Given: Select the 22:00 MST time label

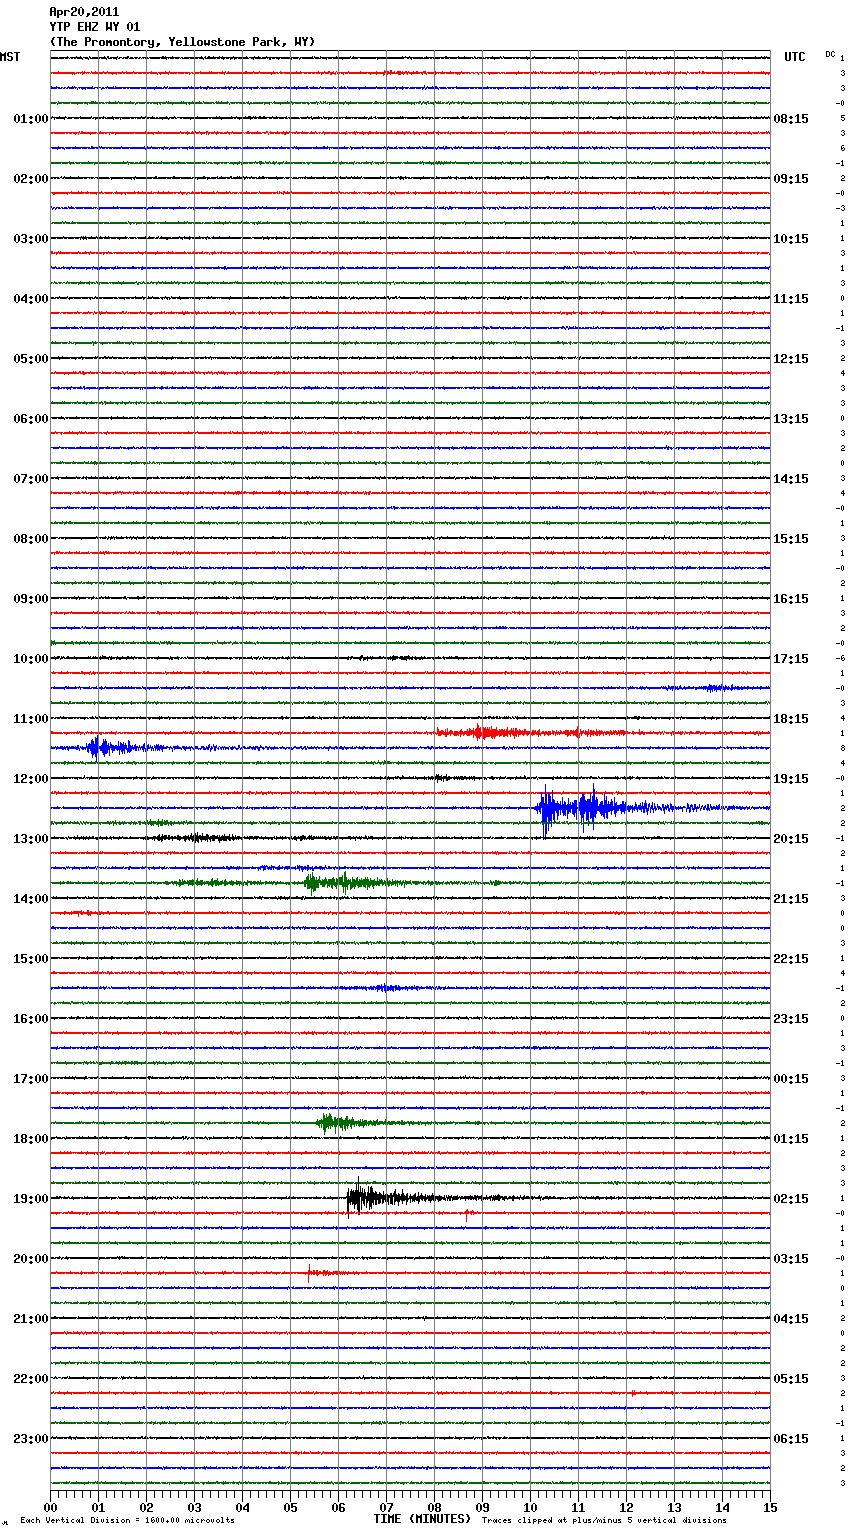Looking at the screenshot, I should coord(31,1379).
